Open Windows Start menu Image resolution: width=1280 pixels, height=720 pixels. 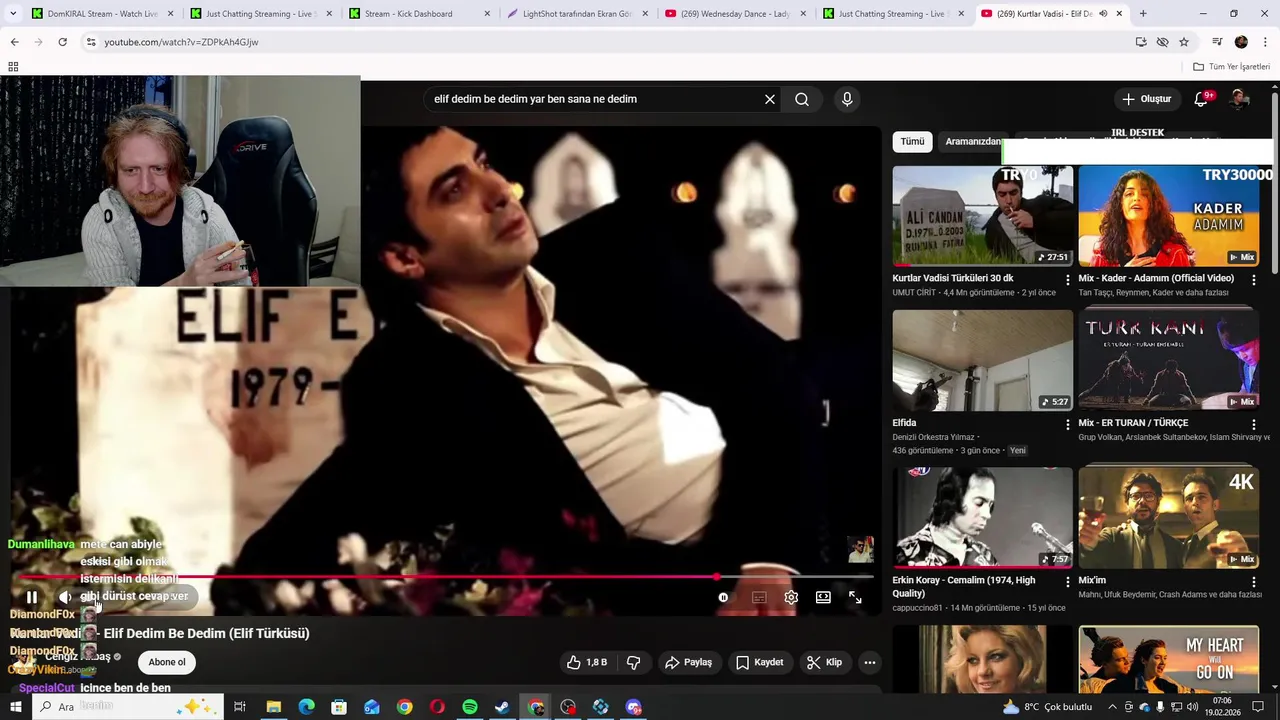pyautogui.click(x=15, y=707)
